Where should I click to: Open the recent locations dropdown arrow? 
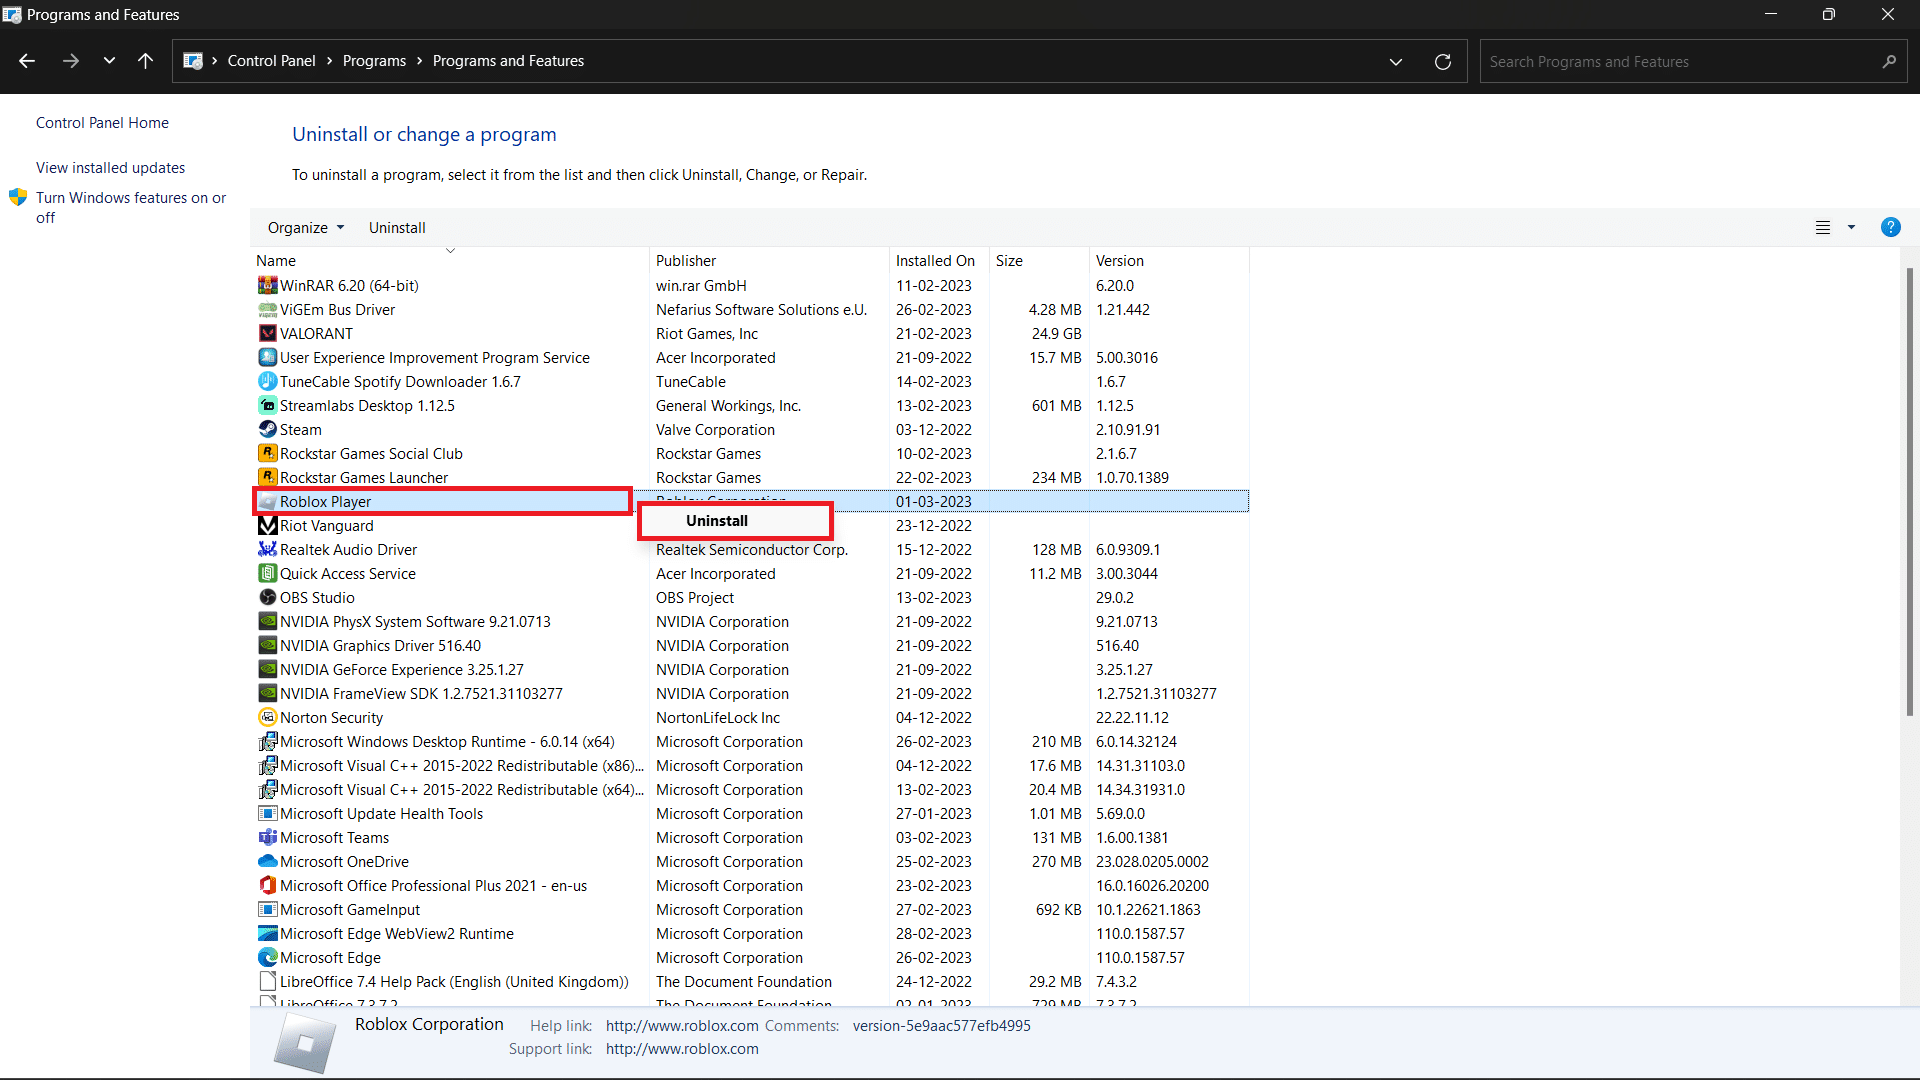point(109,61)
